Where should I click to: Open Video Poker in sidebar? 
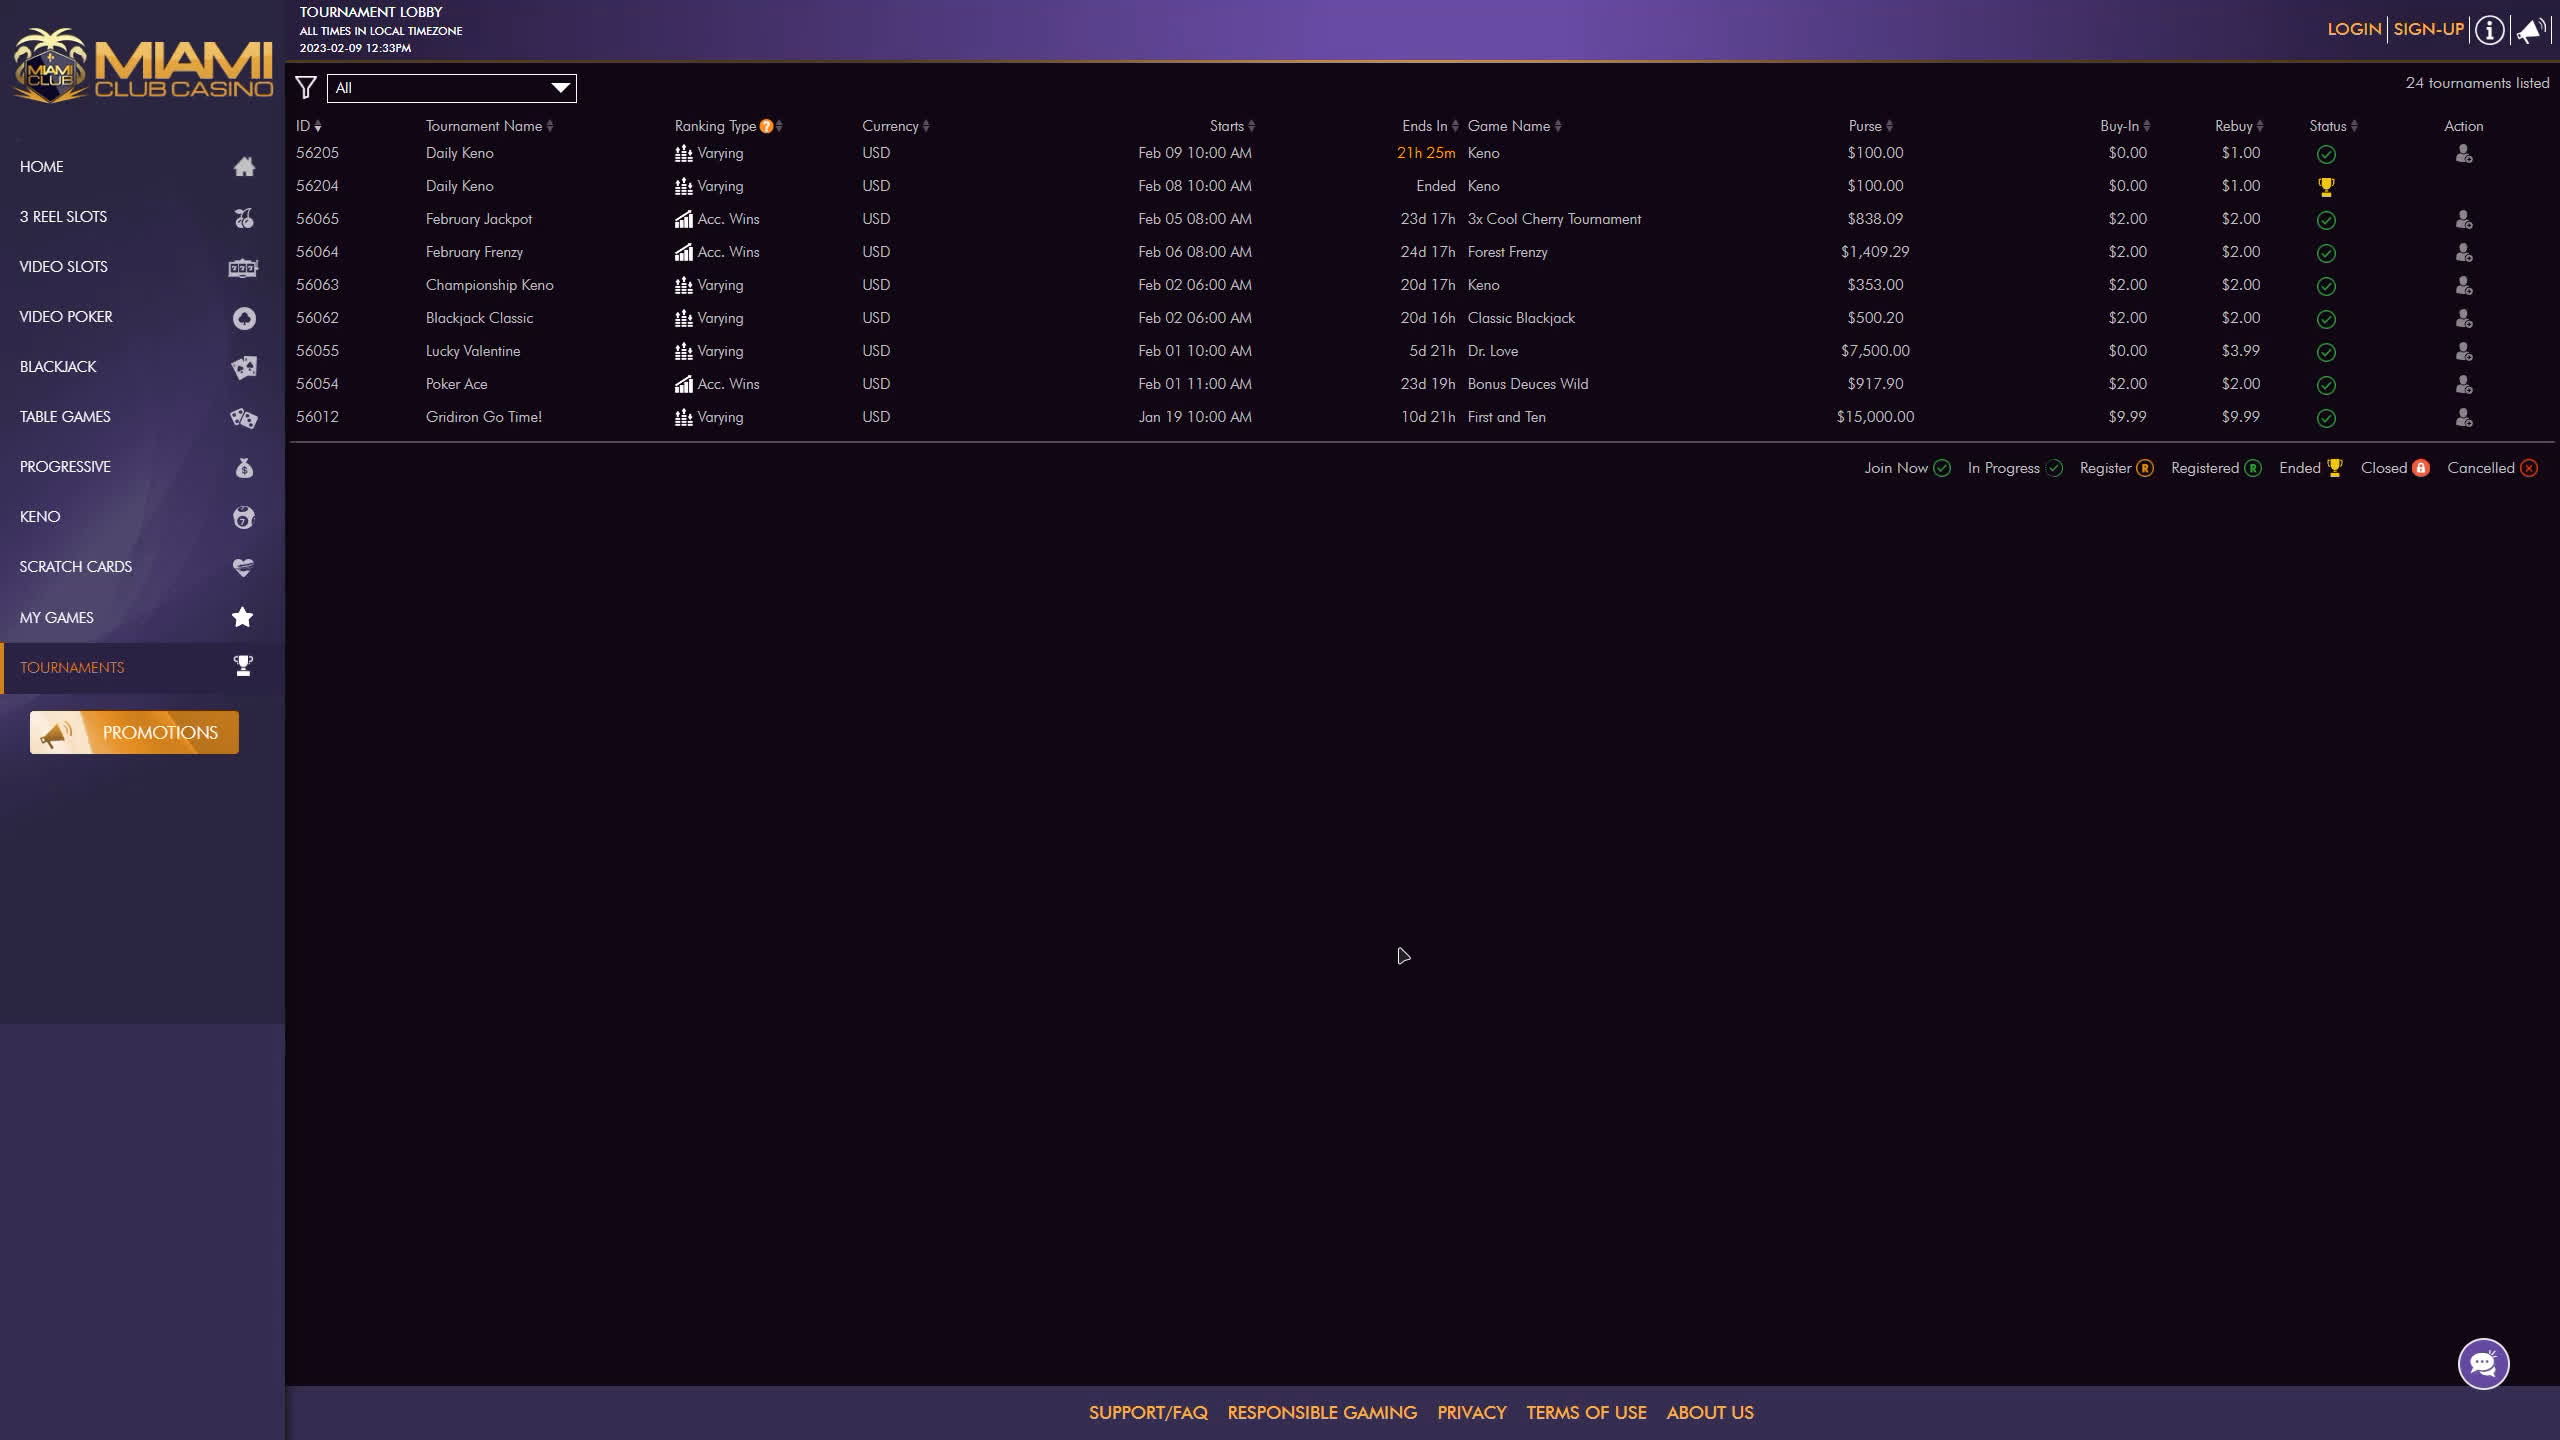[66, 317]
